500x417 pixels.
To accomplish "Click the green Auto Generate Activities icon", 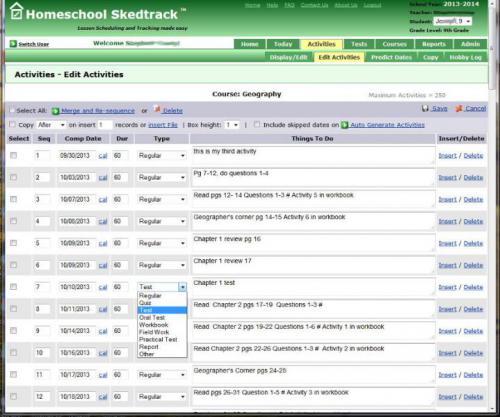I will click(x=345, y=125).
